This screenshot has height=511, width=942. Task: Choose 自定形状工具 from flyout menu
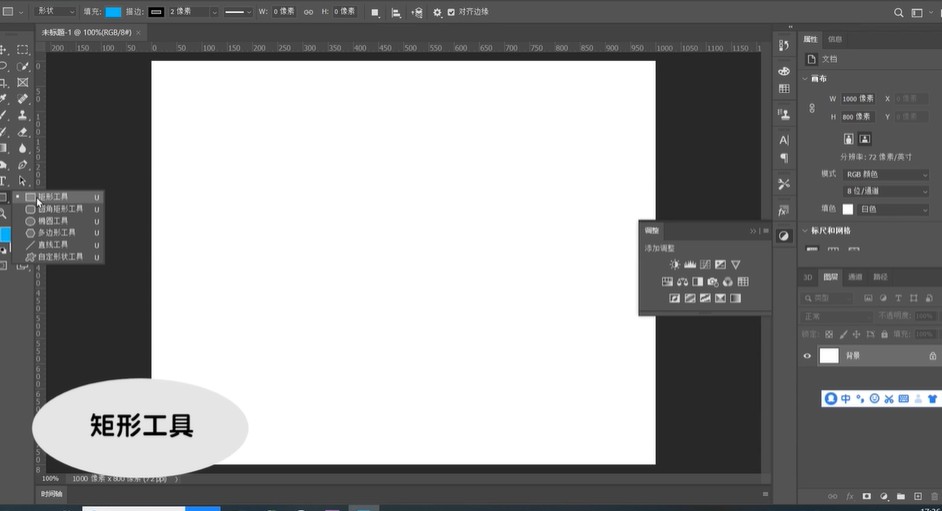[x=58, y=257]
